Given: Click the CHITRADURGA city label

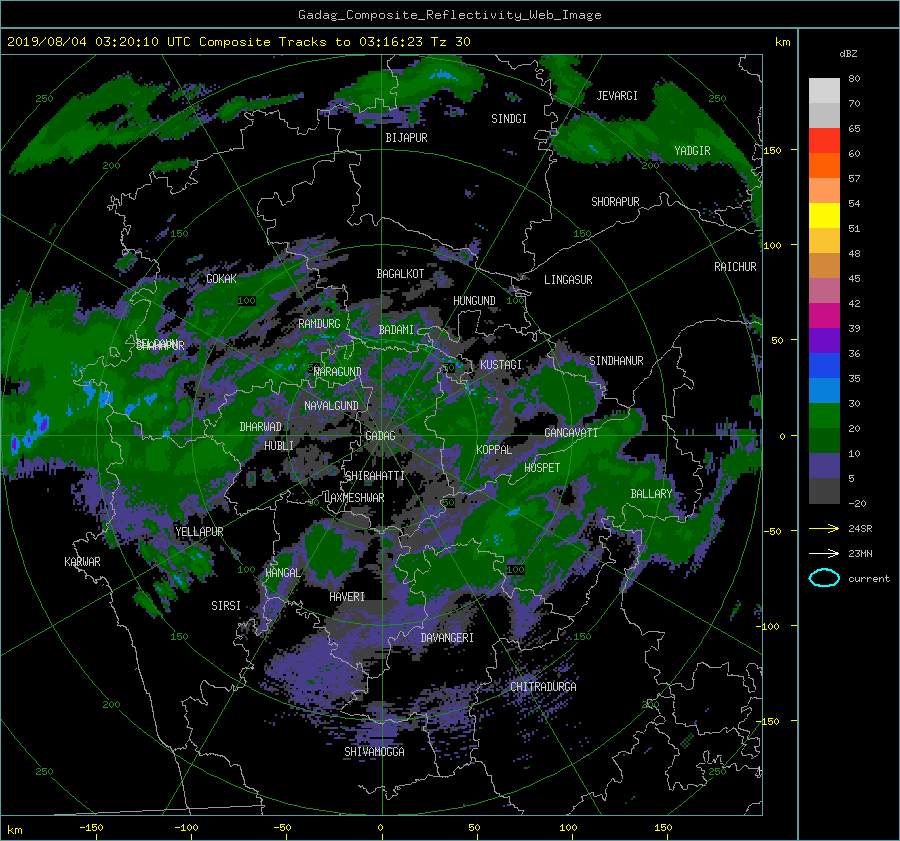Looking at the screenshot, I should coord(543,687).
